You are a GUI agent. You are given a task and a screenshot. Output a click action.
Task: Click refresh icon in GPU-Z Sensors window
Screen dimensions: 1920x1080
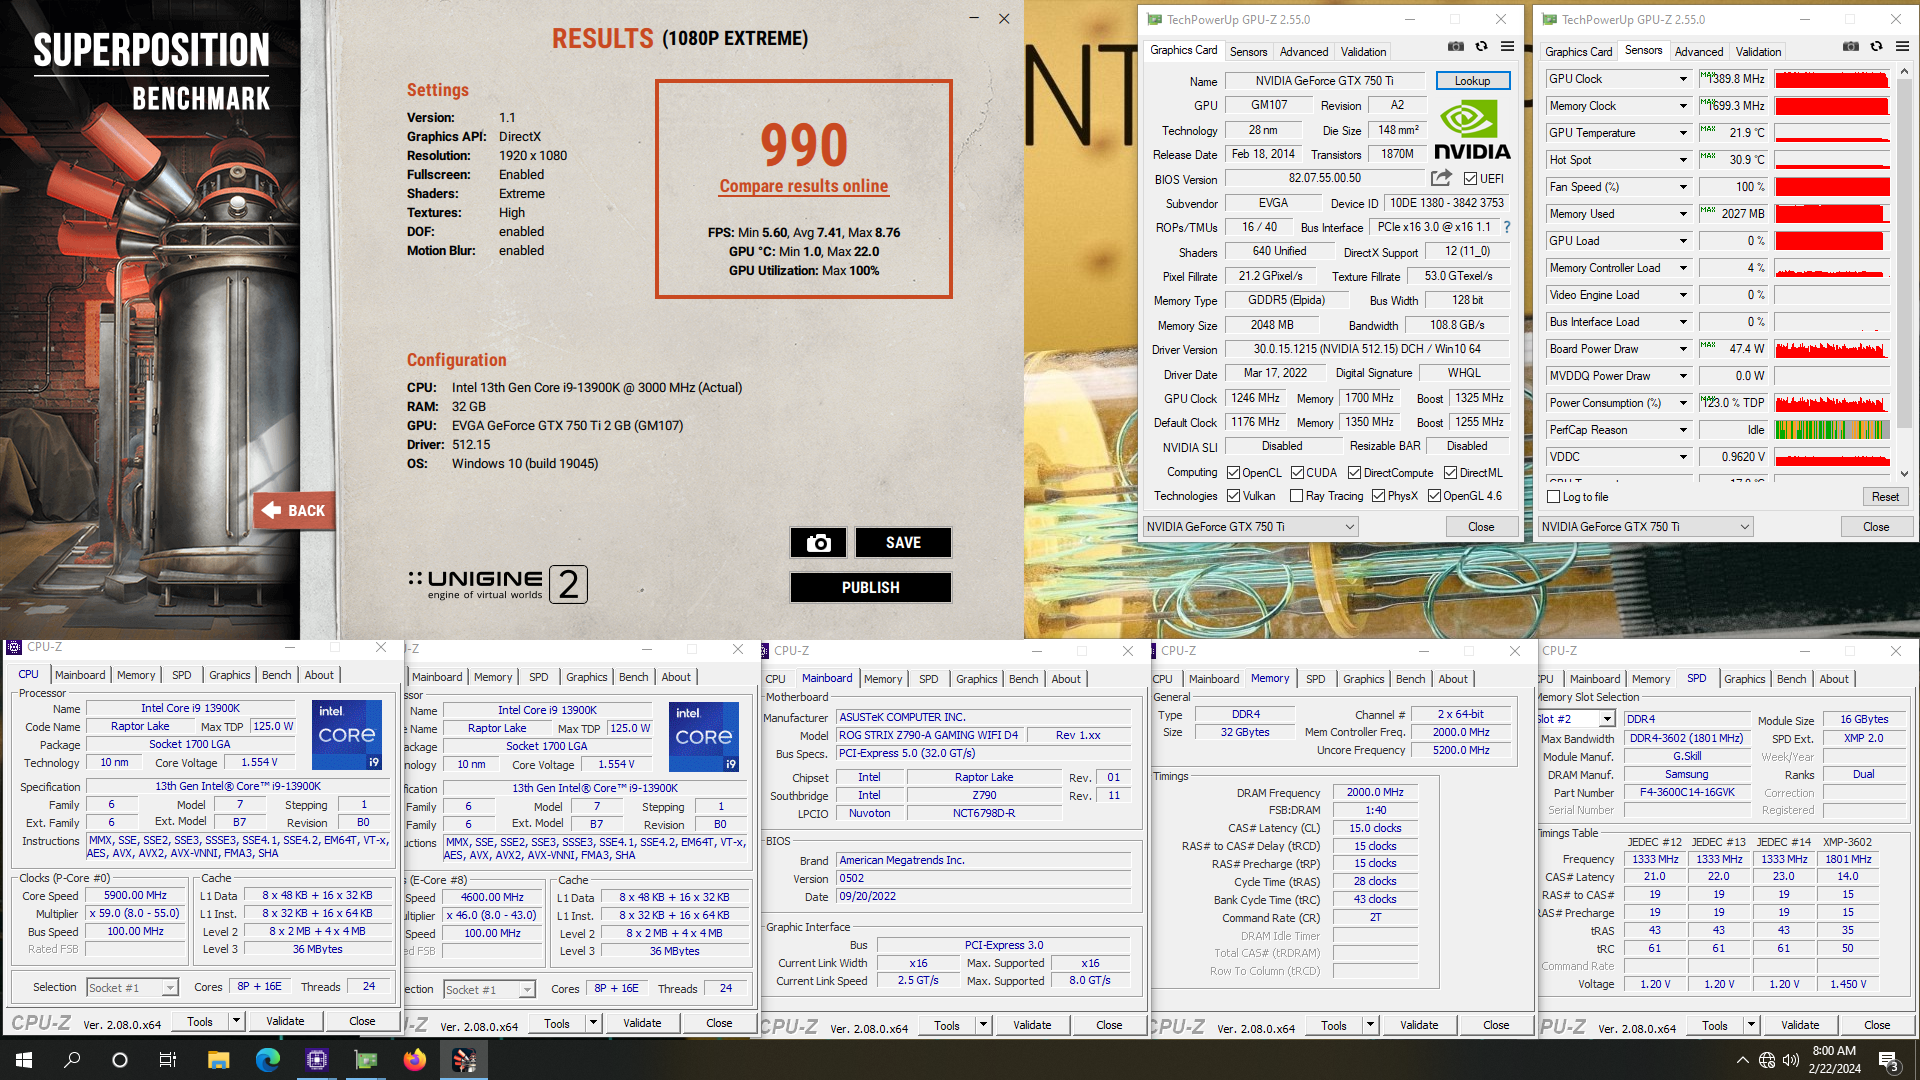(1877, 46)
